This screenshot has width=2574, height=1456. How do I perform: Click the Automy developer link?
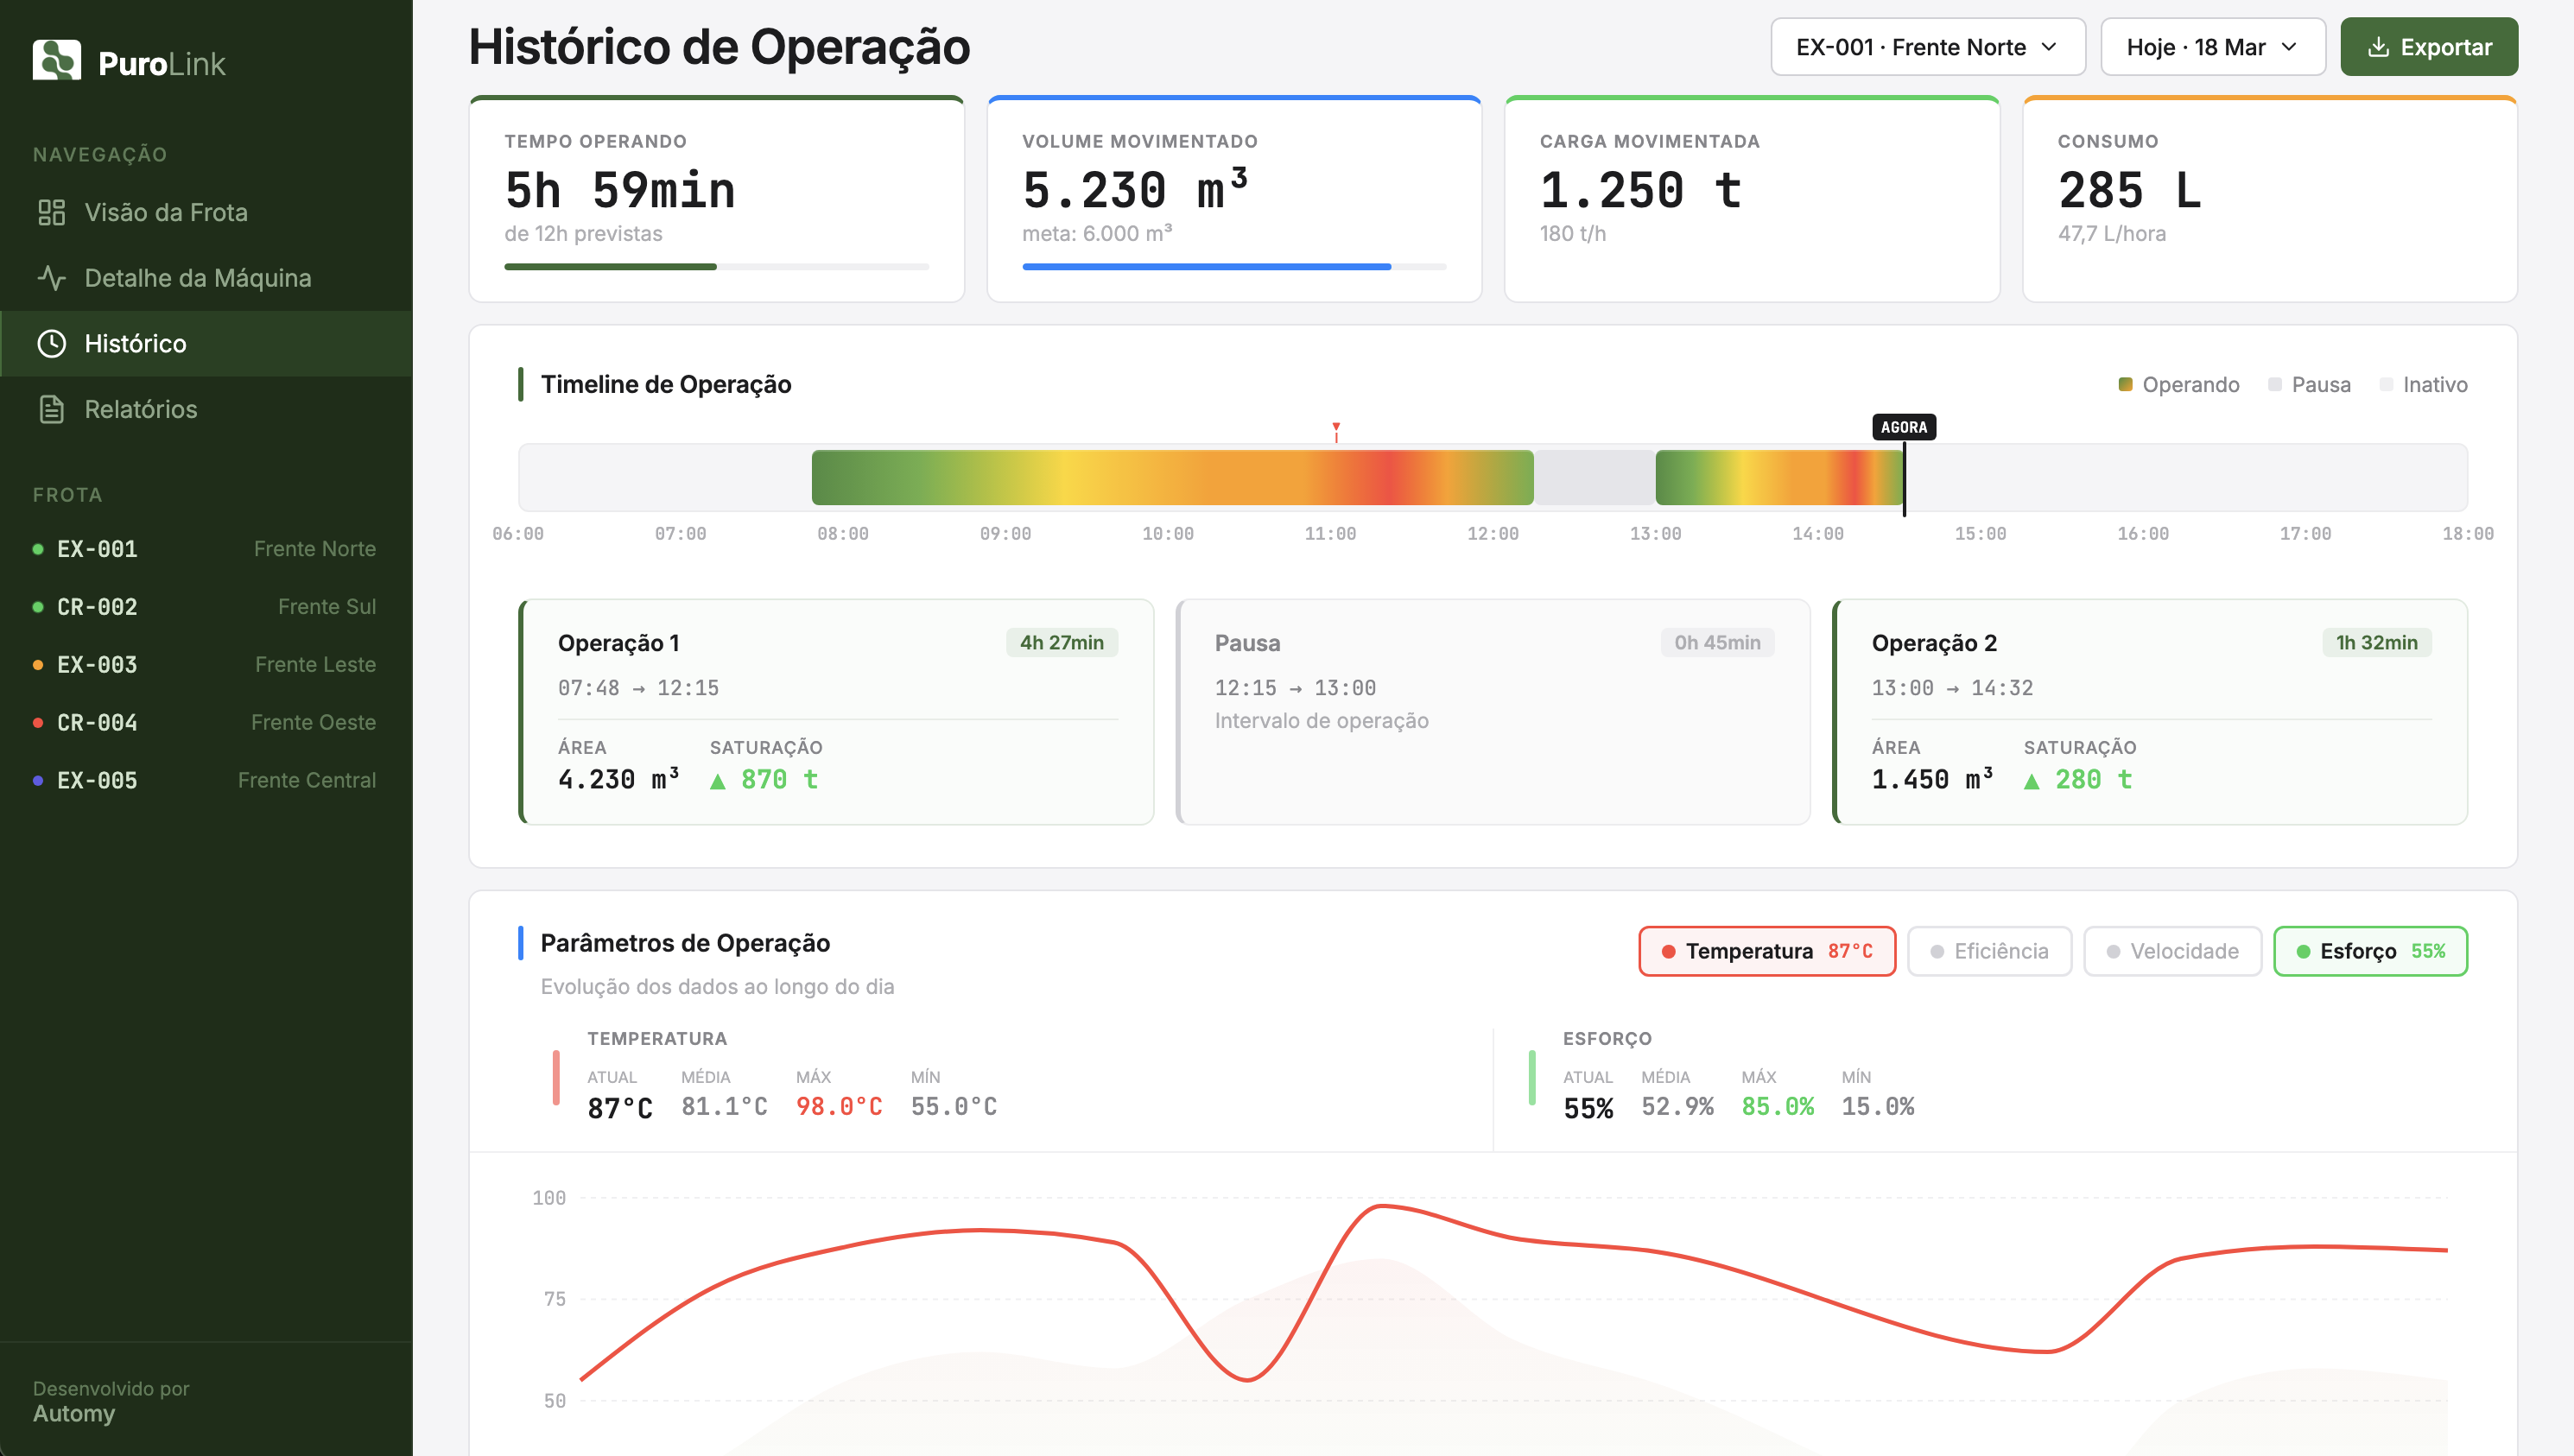point(74,1414)
